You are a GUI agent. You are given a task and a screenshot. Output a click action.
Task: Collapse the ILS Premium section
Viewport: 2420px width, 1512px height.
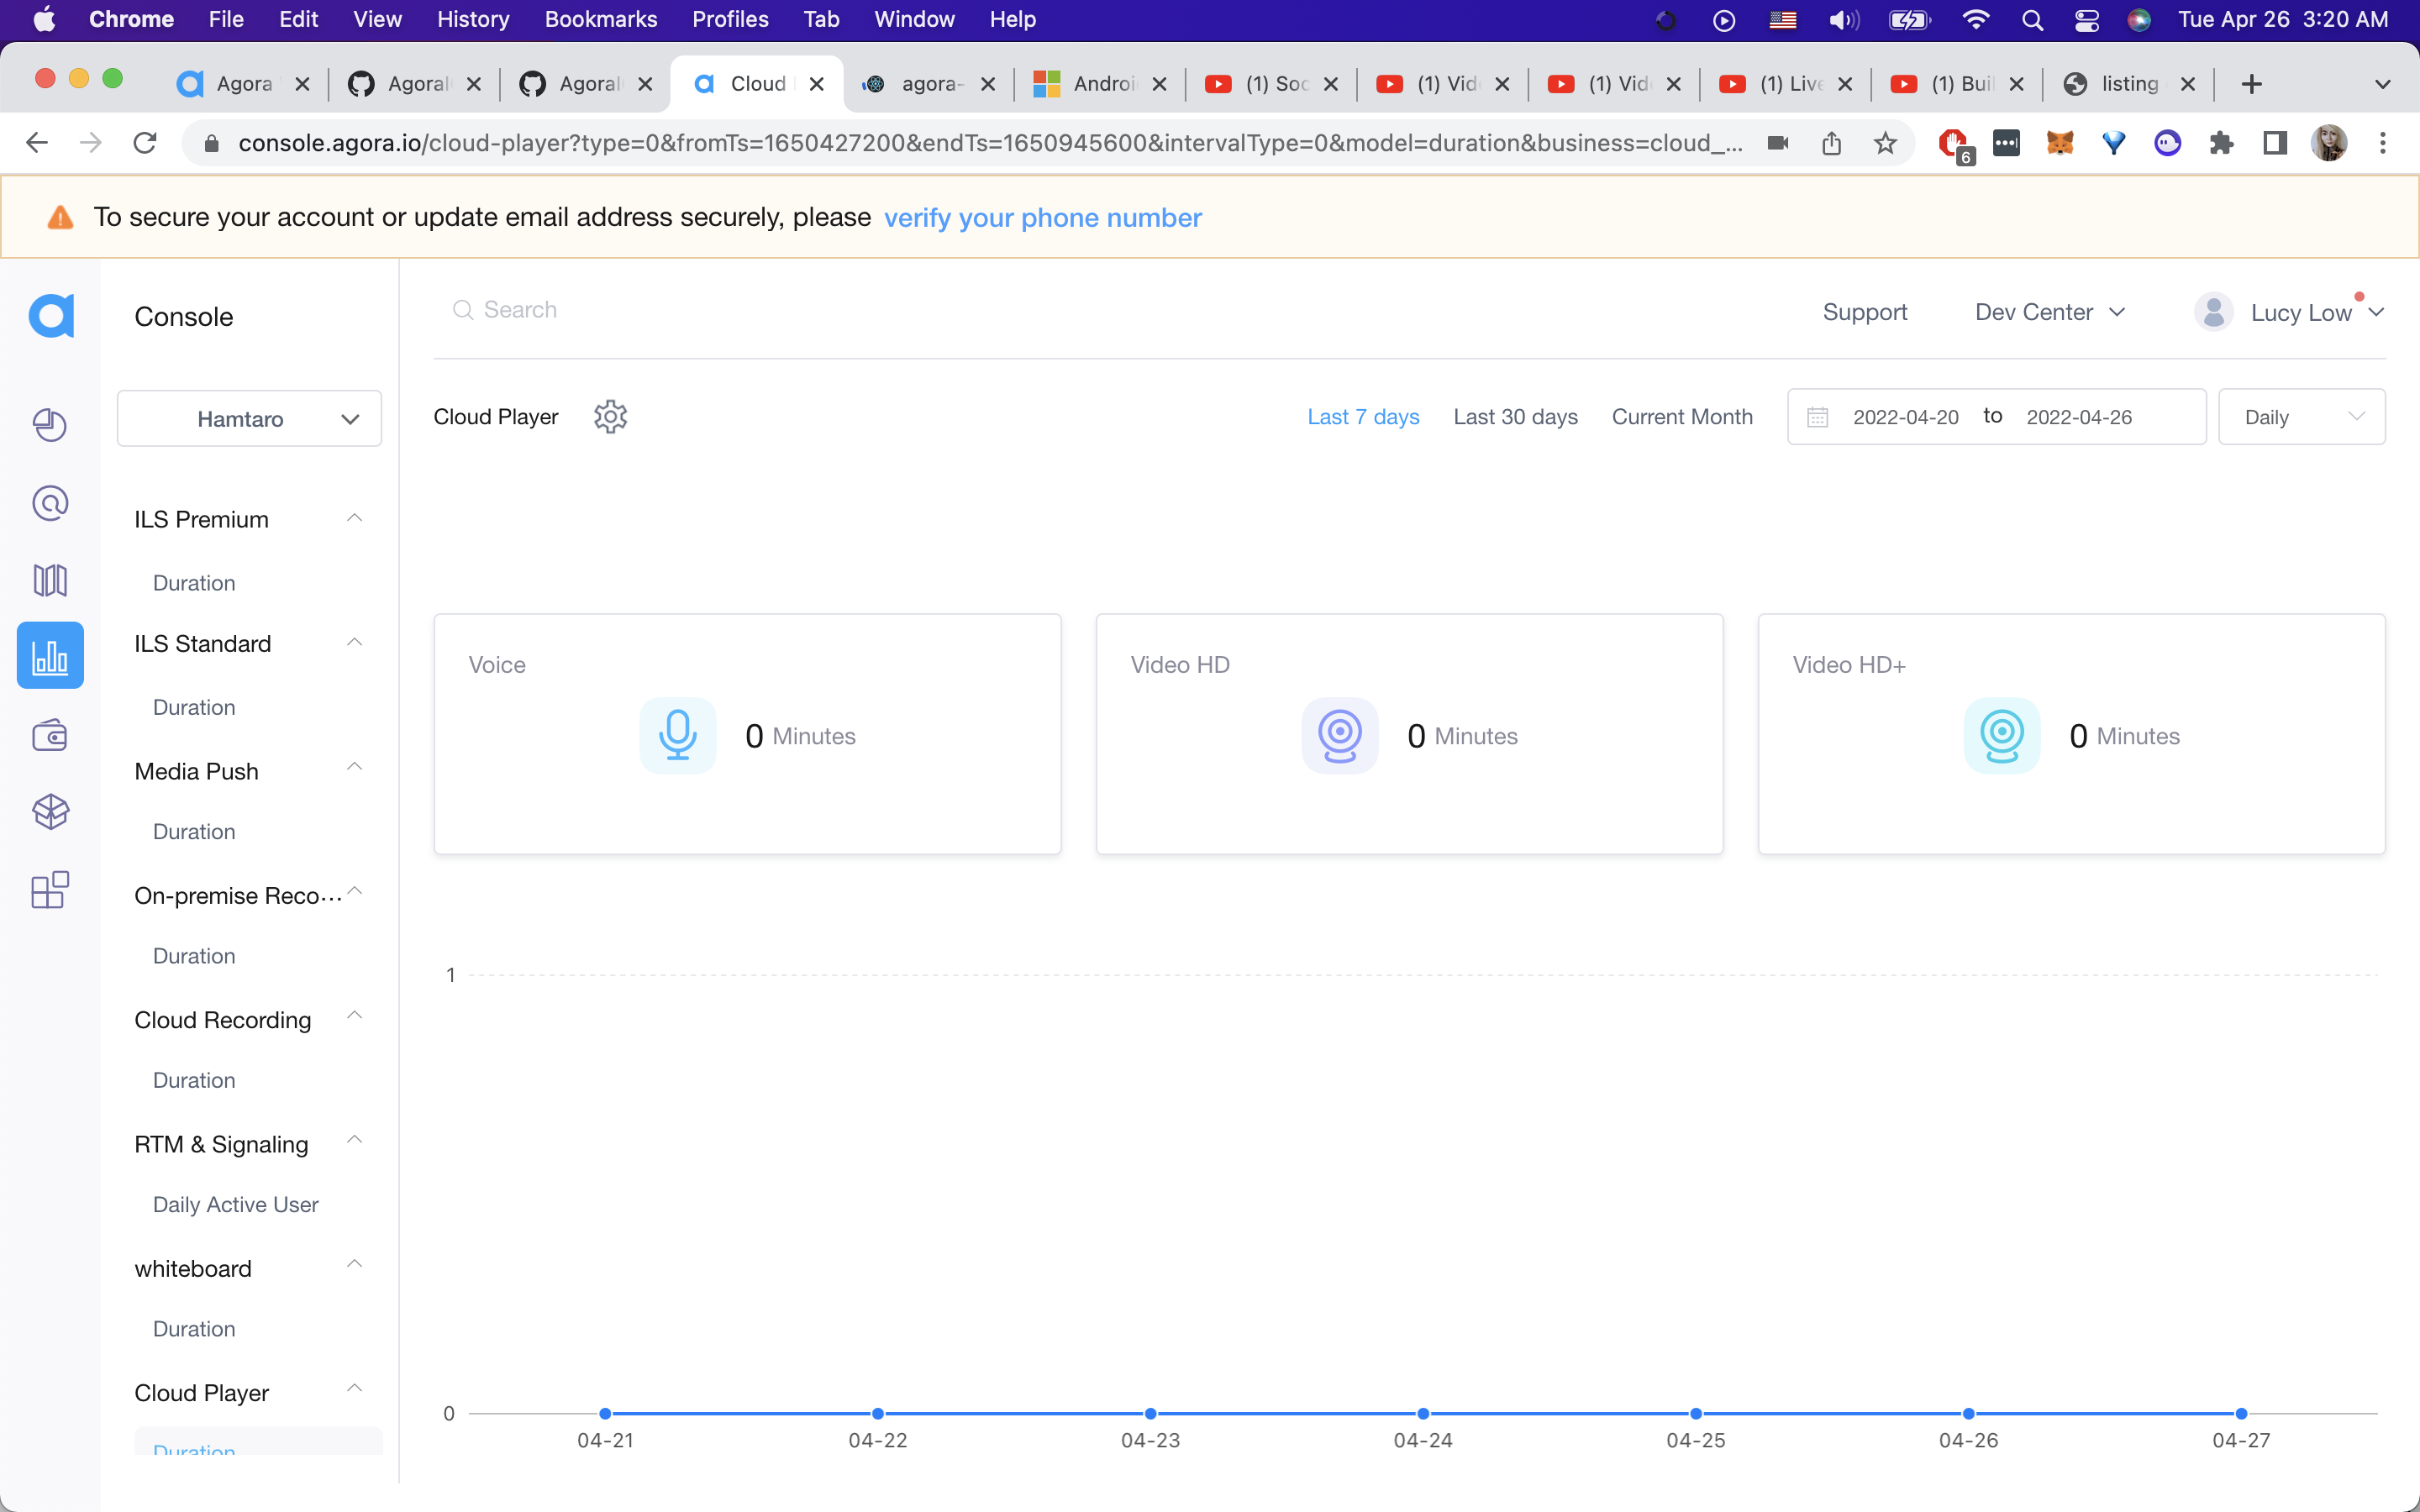tap(354, 518)
